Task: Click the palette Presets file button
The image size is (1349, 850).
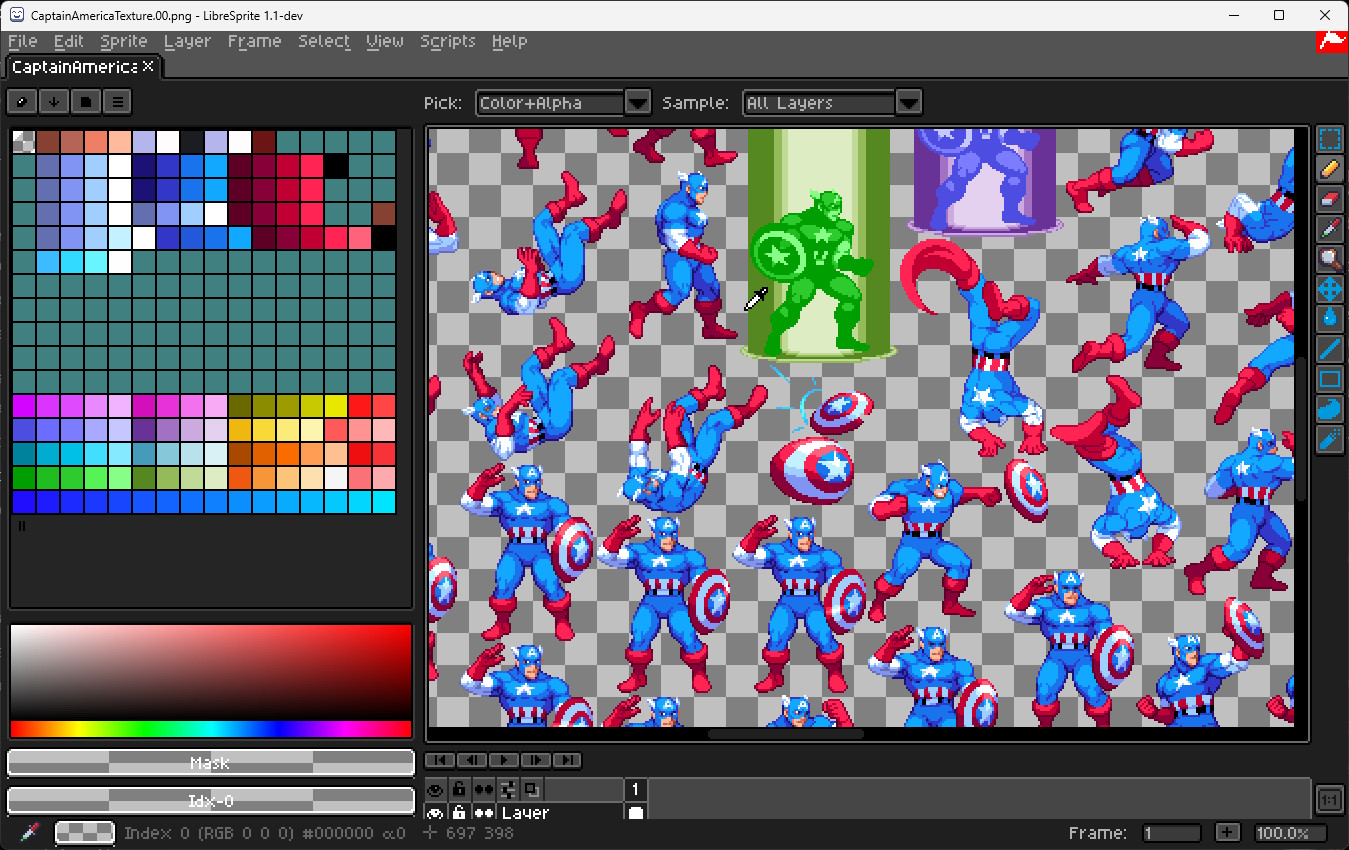Action: [86, 101]
